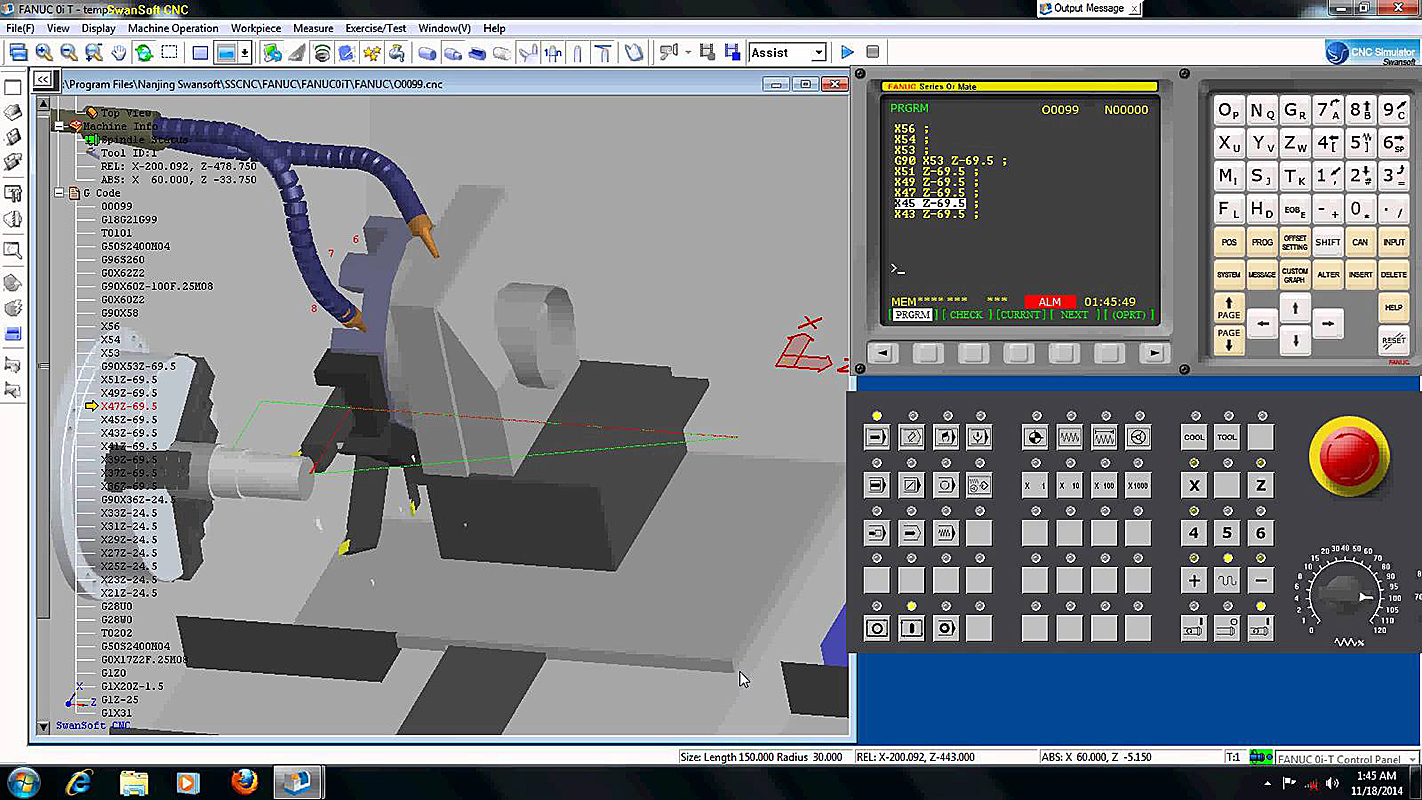Image resolution: width=1422 pixels, height=800 pixels.
Task: Click the rapid traverse wave button
Action: pos(1227,580)
